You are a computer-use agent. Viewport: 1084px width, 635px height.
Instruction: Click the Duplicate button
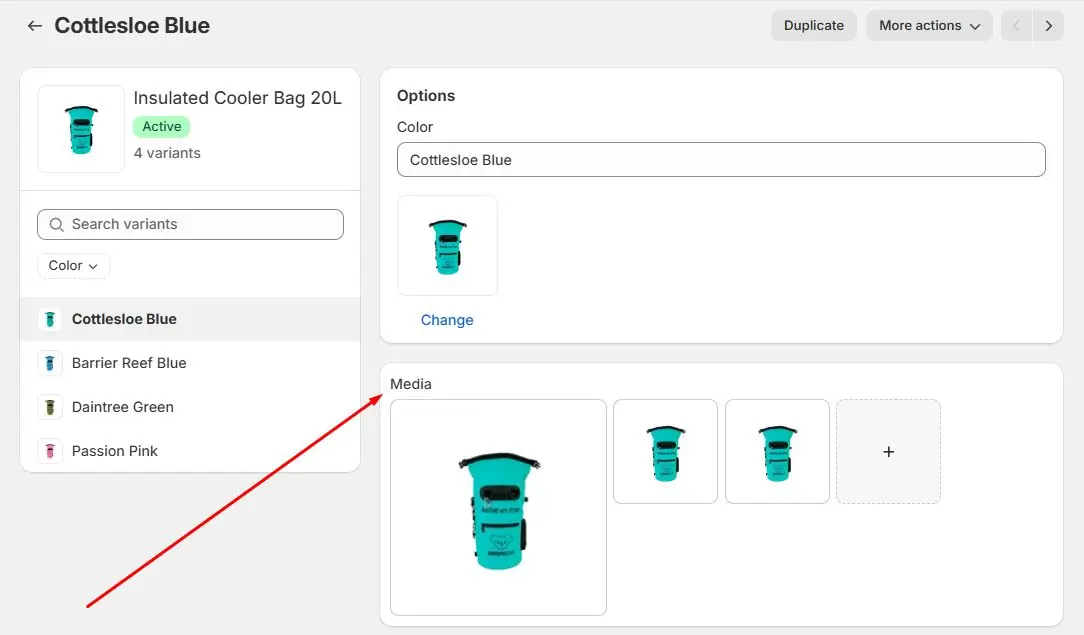point(813,25)
